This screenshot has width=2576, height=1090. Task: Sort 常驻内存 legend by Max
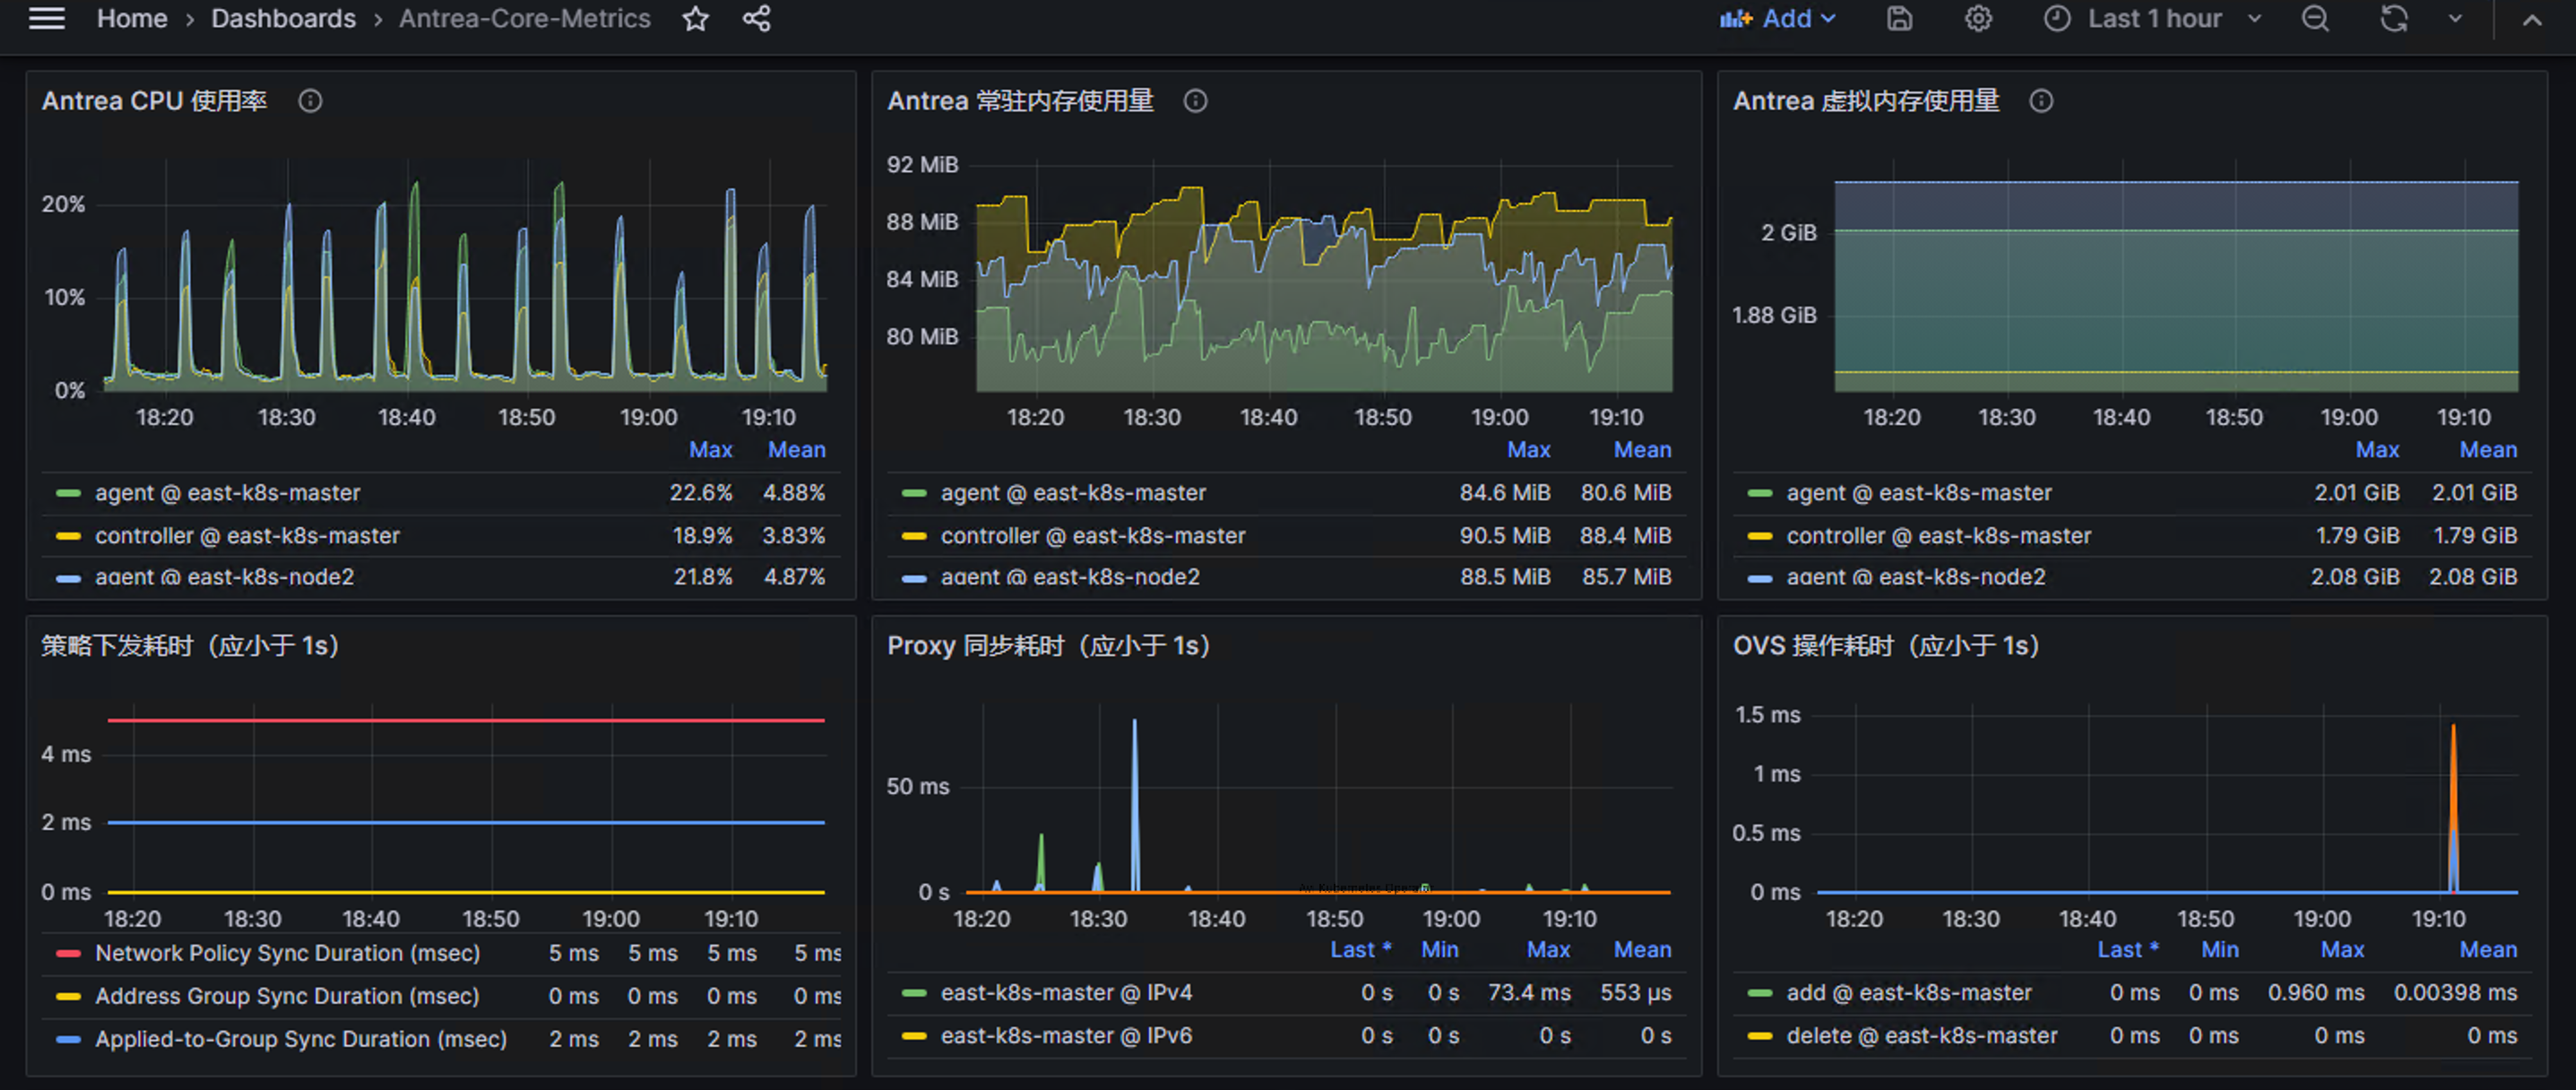[x=1529, y=450]
